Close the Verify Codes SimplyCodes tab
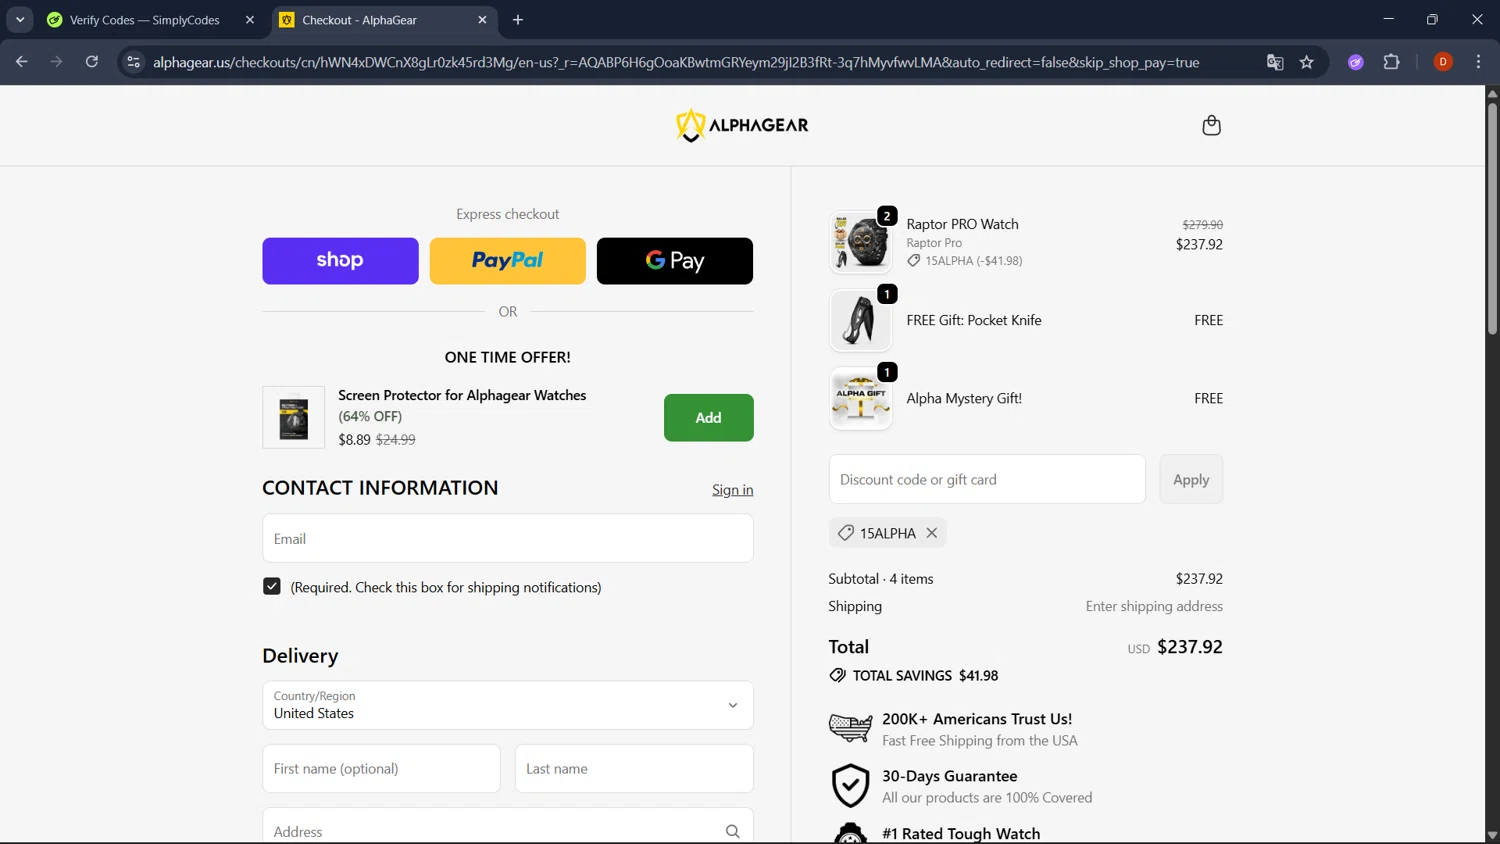The image size is (1500, 844). [249, 20]
